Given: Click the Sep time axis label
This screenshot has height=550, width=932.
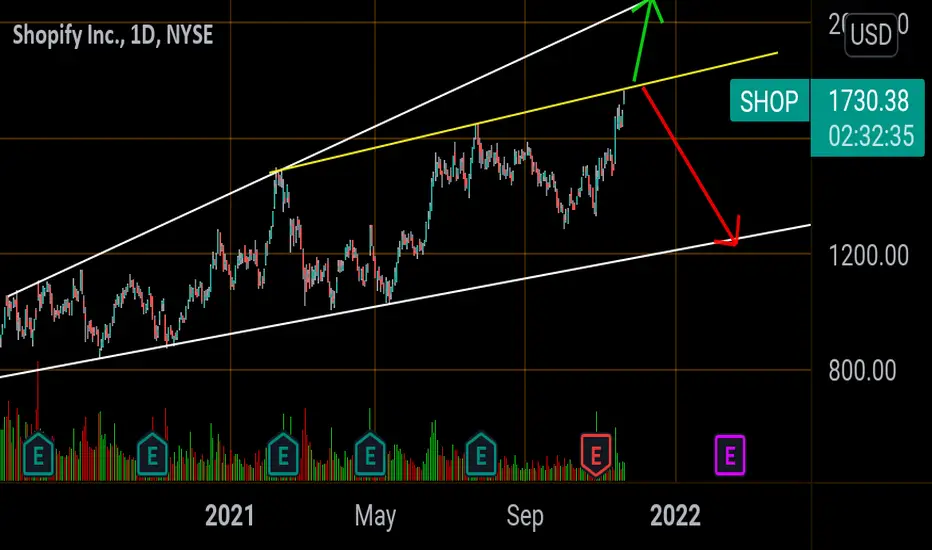Looking at the screenshot, I should [x=525, y=516].
